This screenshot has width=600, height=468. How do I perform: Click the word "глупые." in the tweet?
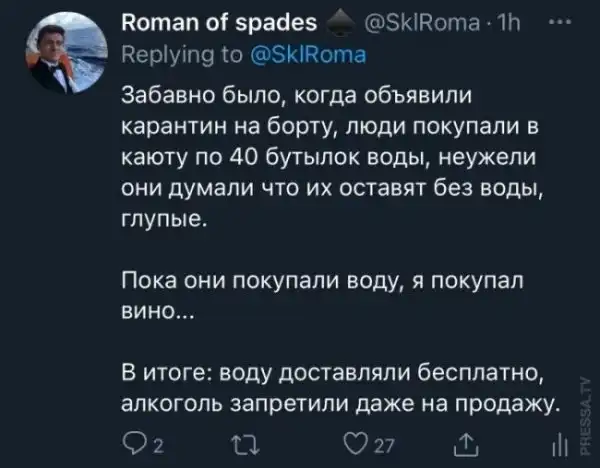[x=163, y=219]
